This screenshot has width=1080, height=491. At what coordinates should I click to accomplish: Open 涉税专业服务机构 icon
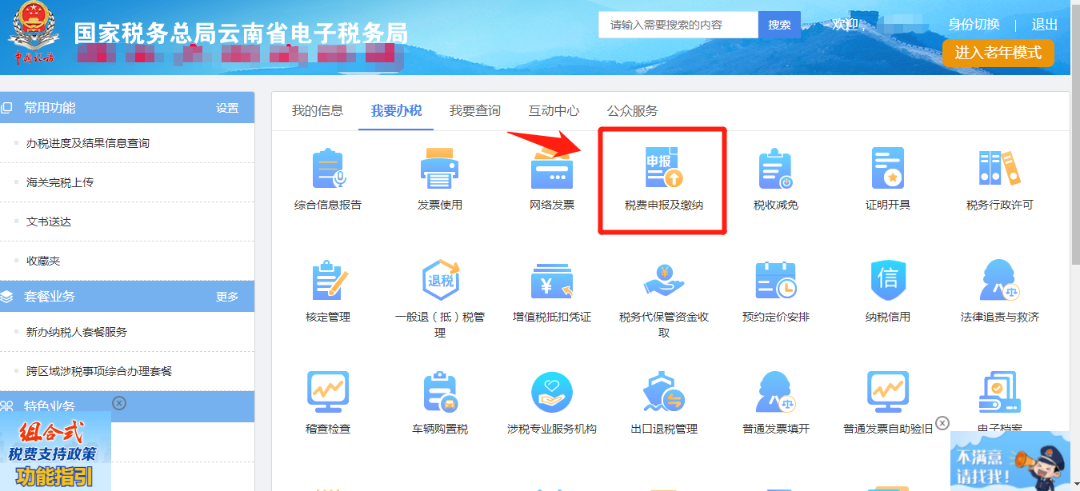[x=552, y=393]
